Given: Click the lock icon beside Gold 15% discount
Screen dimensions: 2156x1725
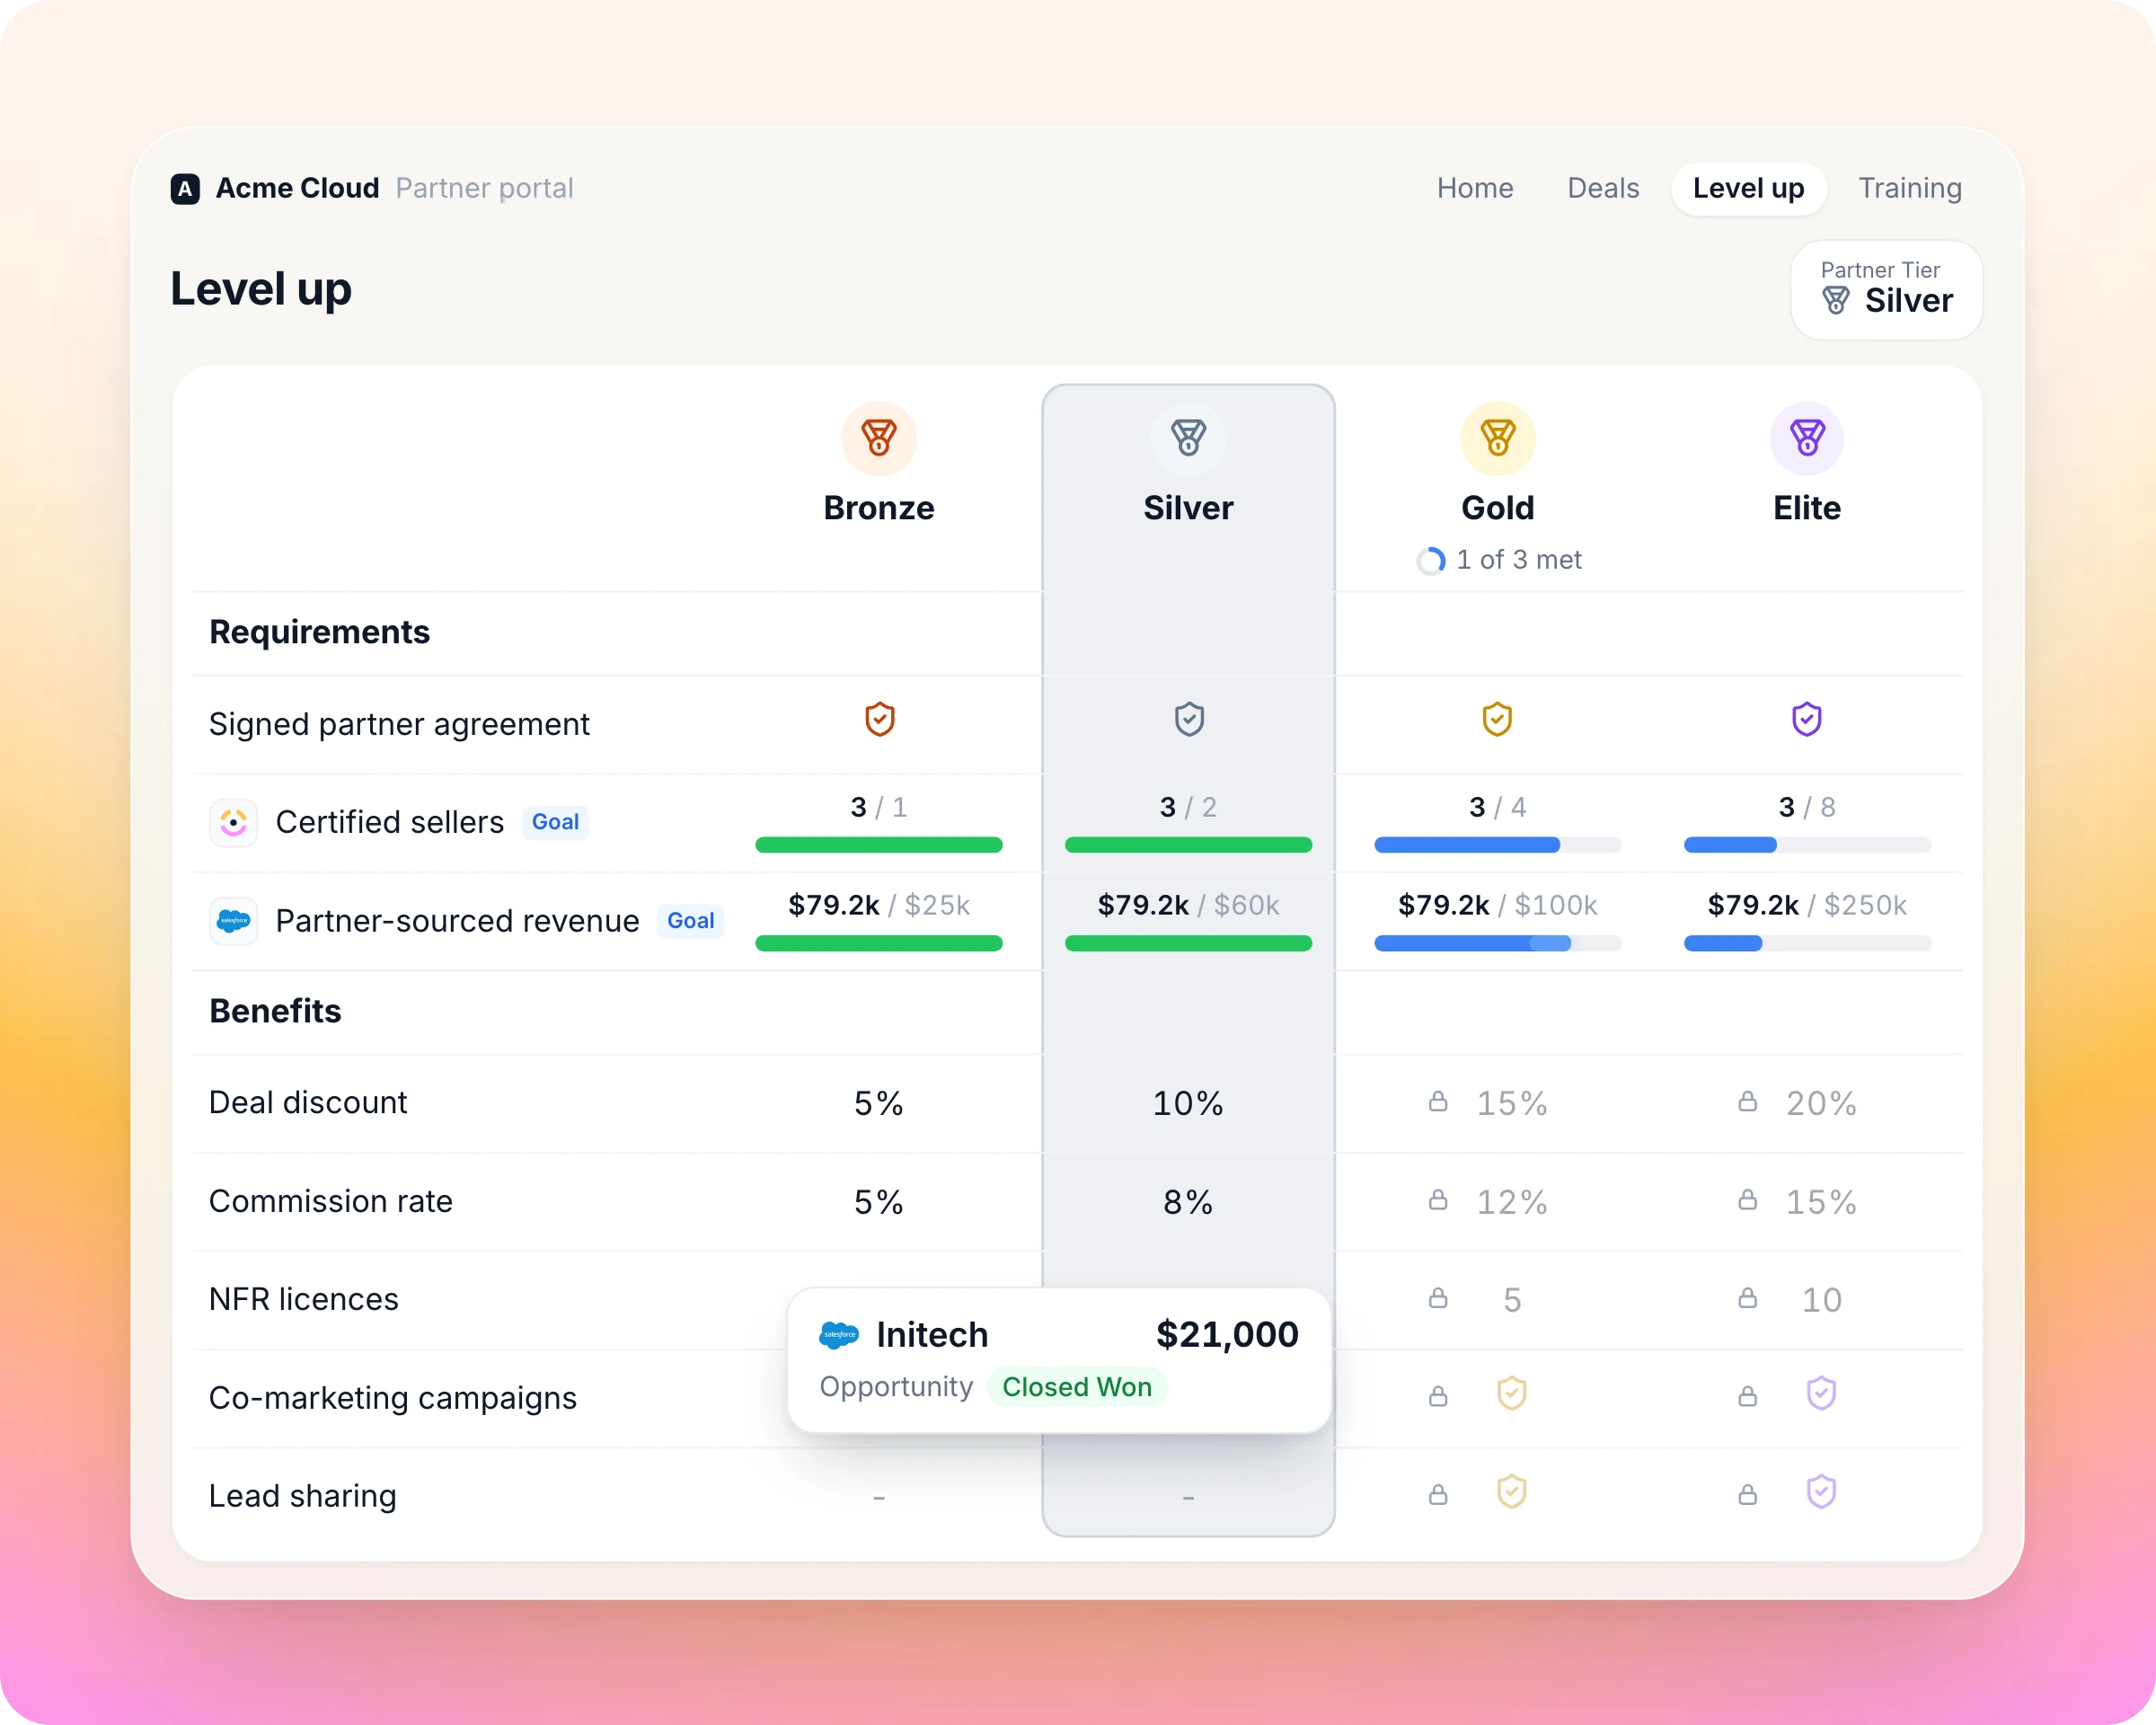Looking at the screenshot, I should [x=1438, y=1101].
